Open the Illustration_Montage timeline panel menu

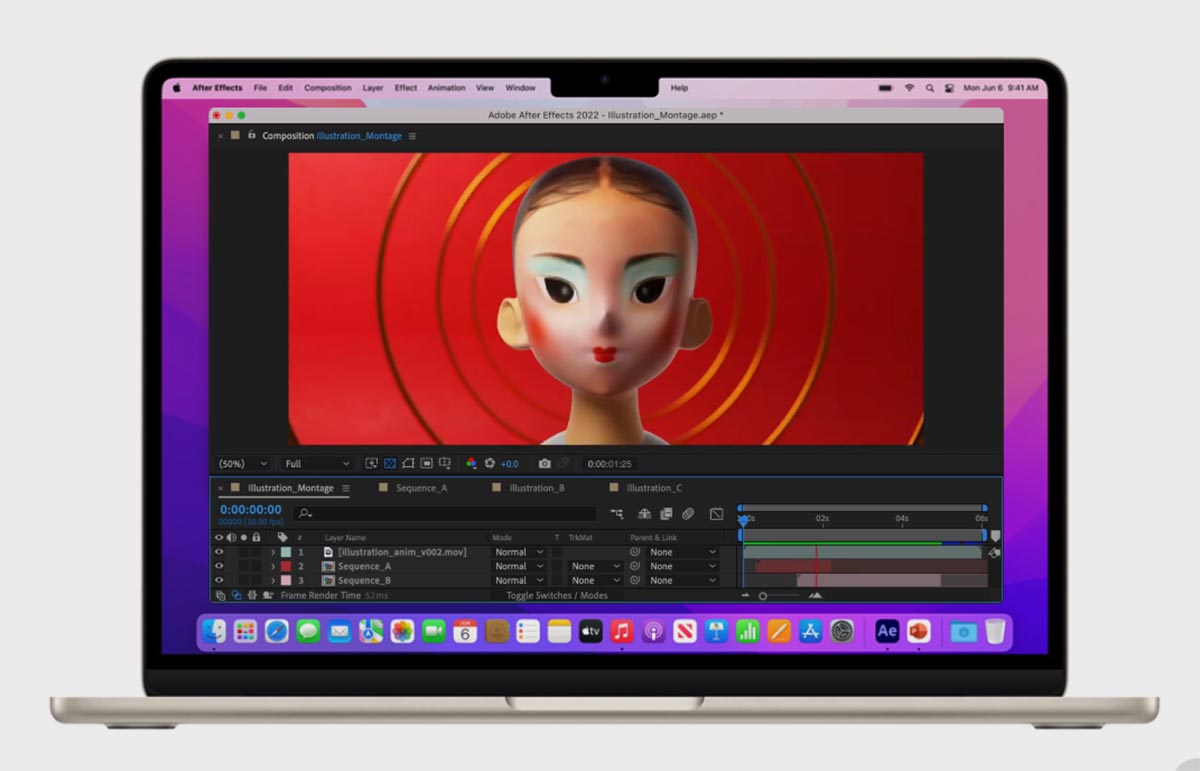(346, 488)
